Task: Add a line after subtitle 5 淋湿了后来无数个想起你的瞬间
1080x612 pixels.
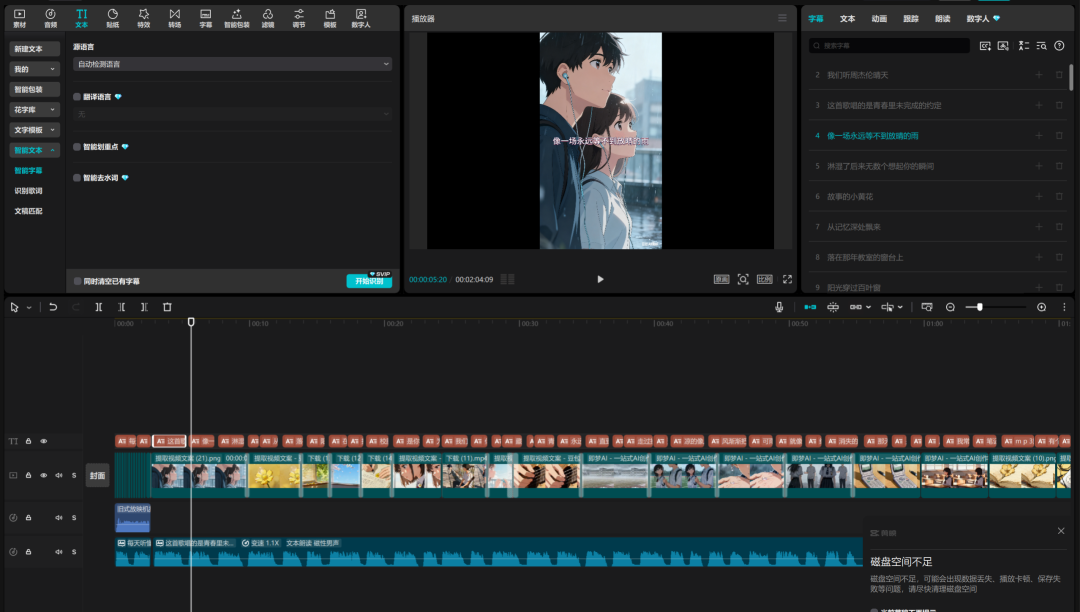Action: click(1039, 166)
